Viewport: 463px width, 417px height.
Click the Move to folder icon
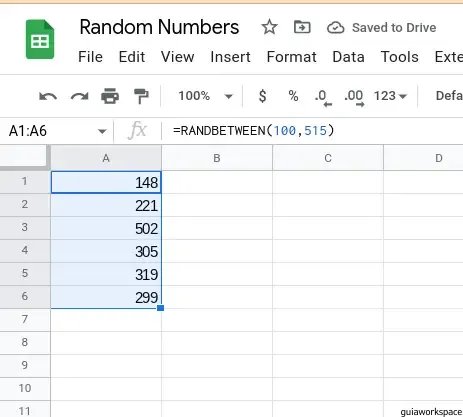tap(302, 27)
